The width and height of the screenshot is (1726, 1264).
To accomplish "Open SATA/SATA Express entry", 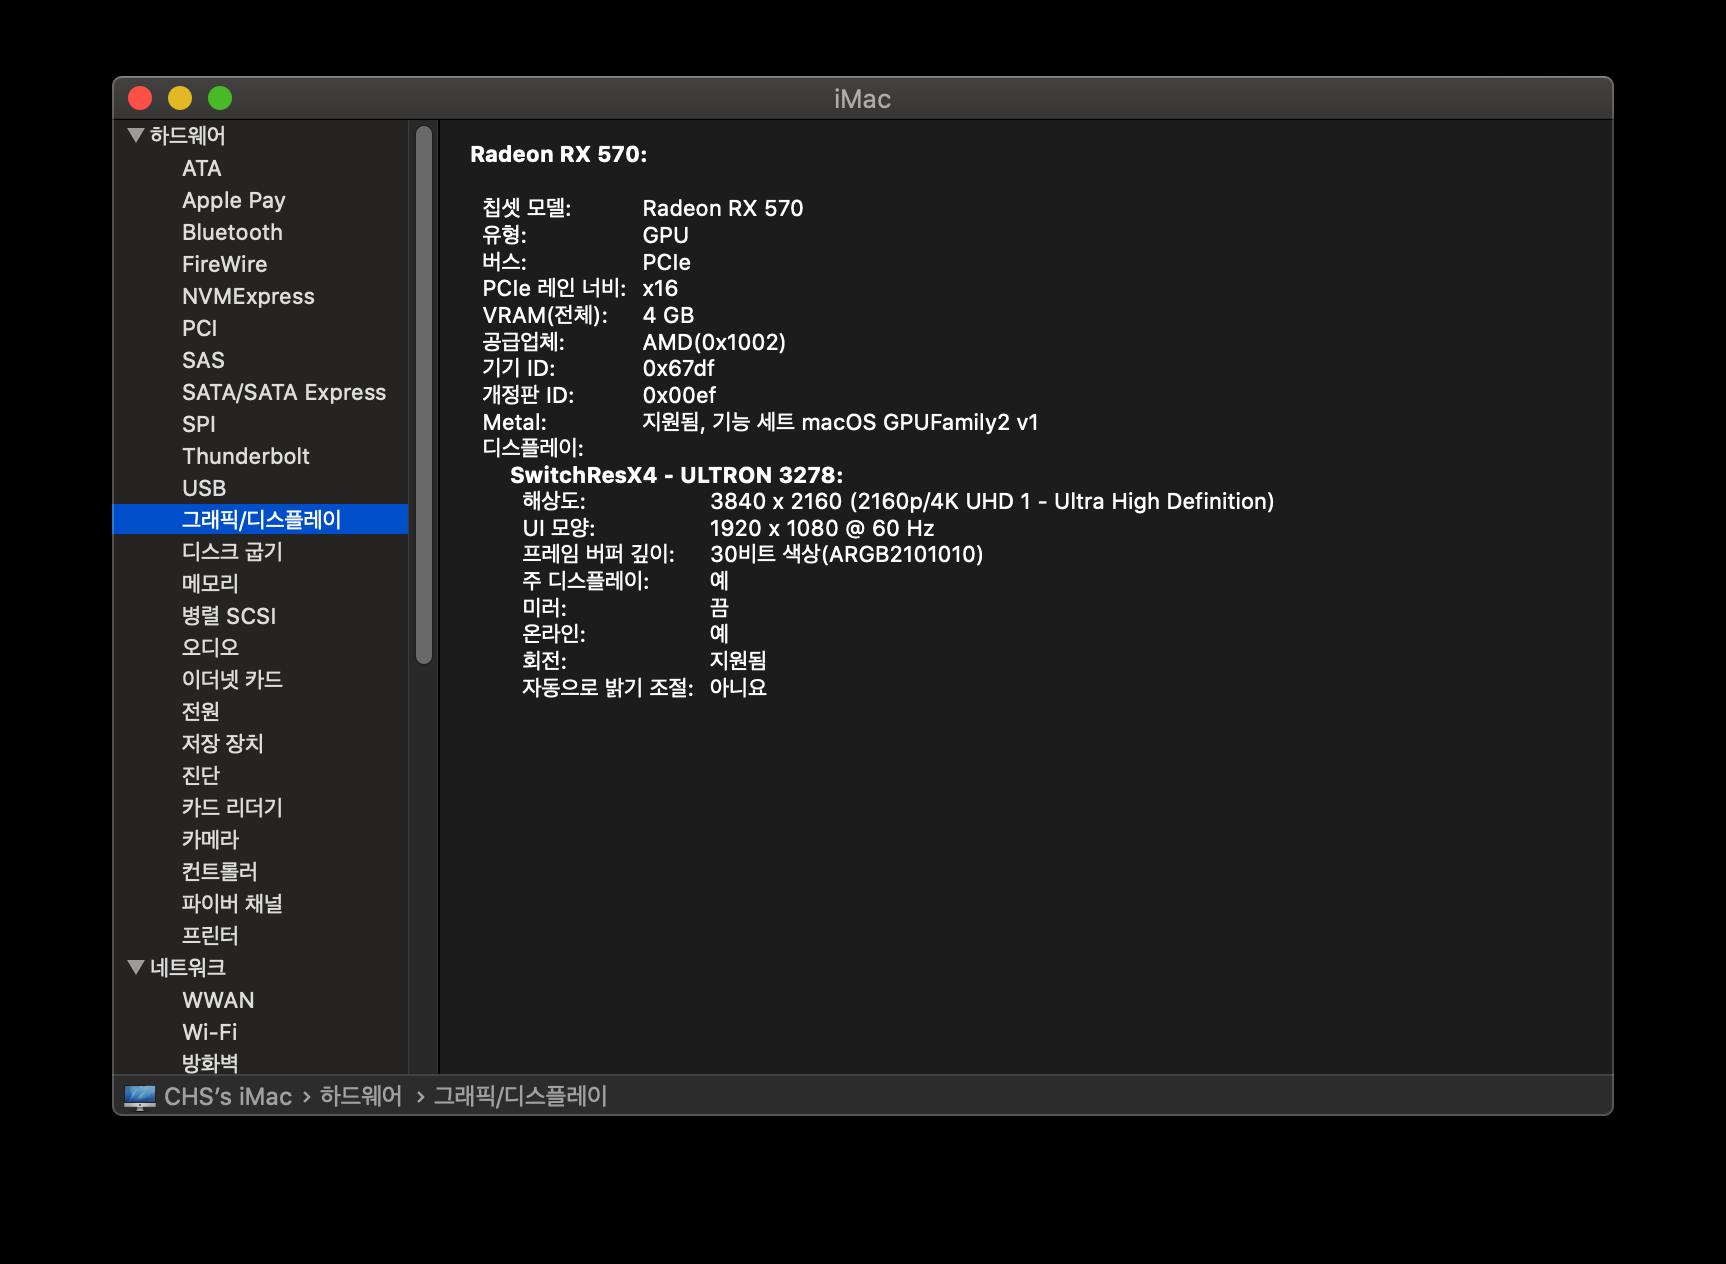I will (x=284, y=392).
